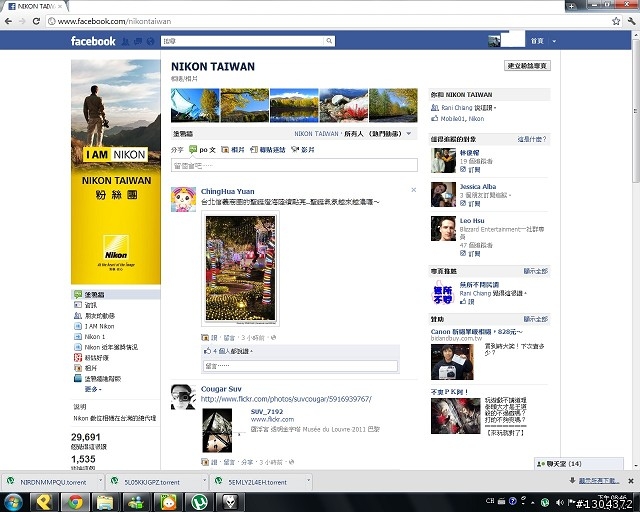Screen dimensions: 640x512
Task: Open the first sky photo in strip
Action: click(x=195, y=105)
